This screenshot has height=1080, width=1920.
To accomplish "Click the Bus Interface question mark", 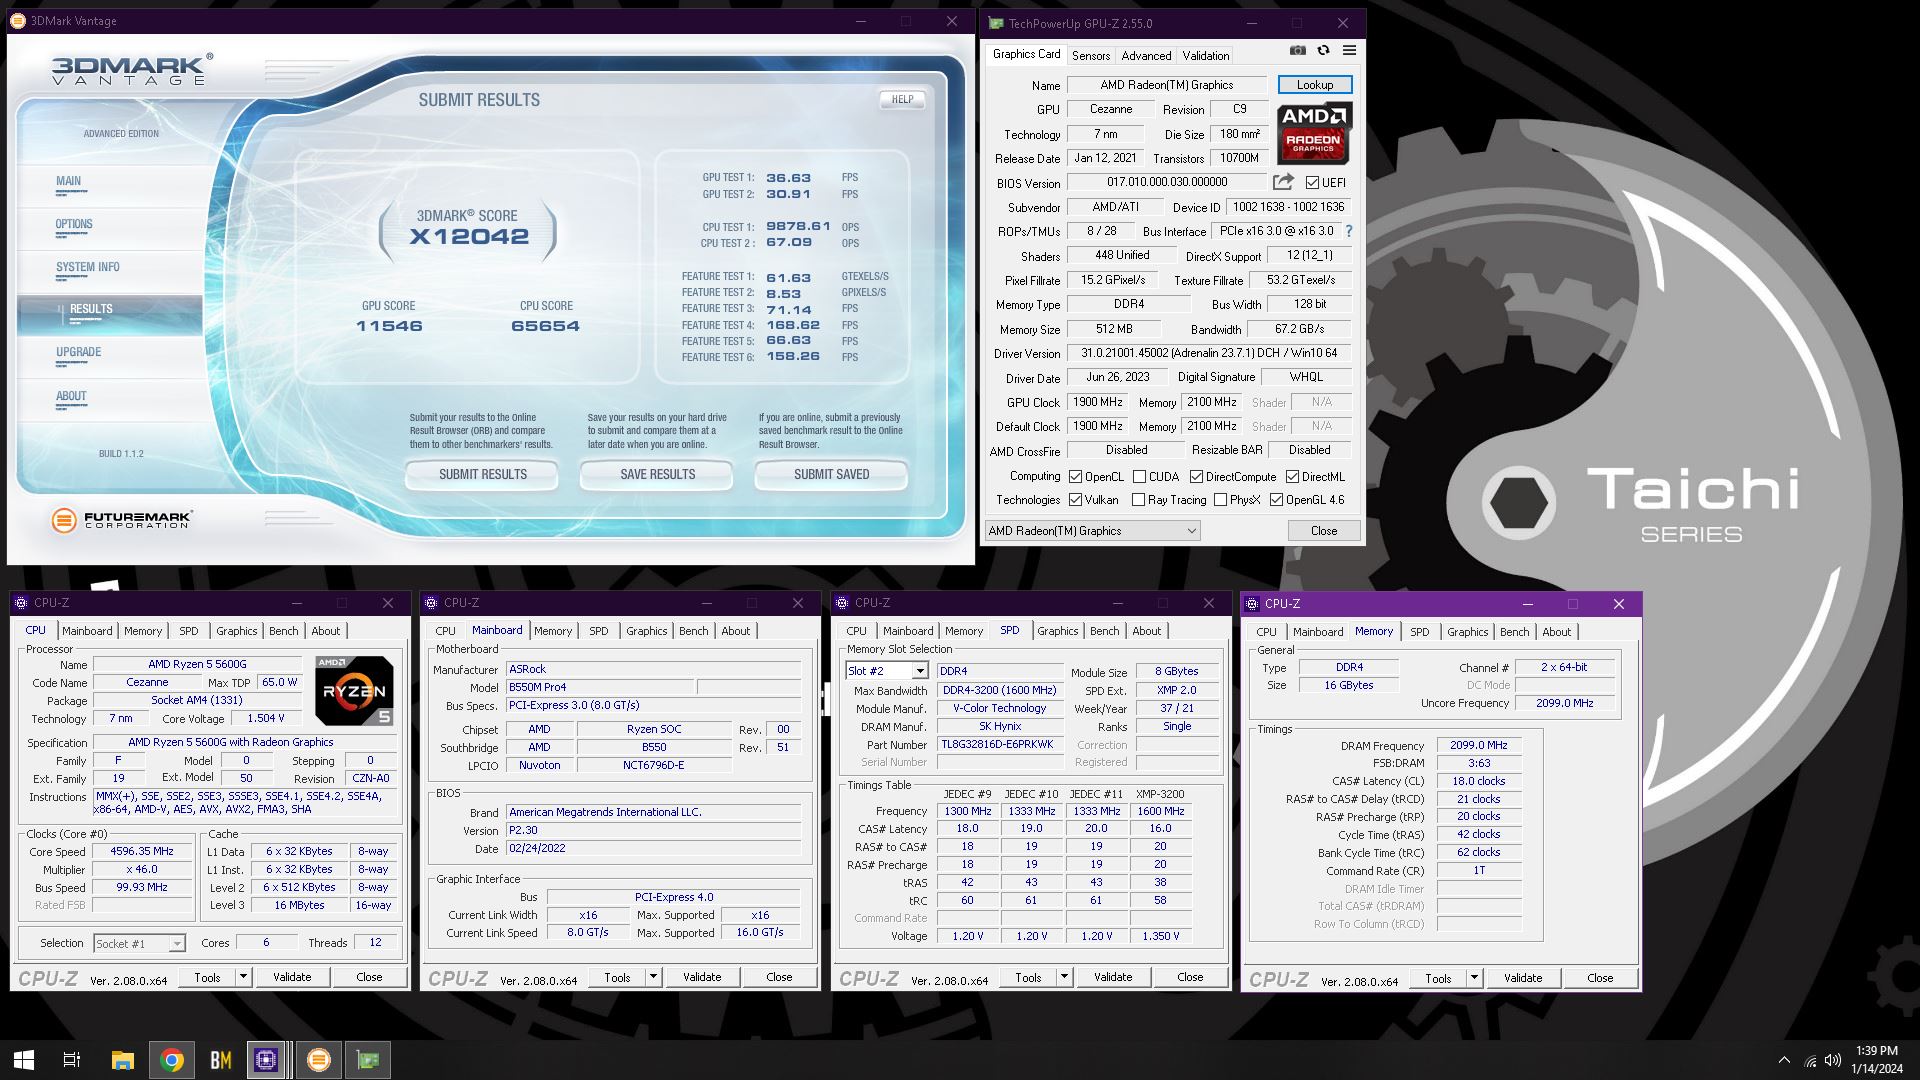I will coord(1348,231).
